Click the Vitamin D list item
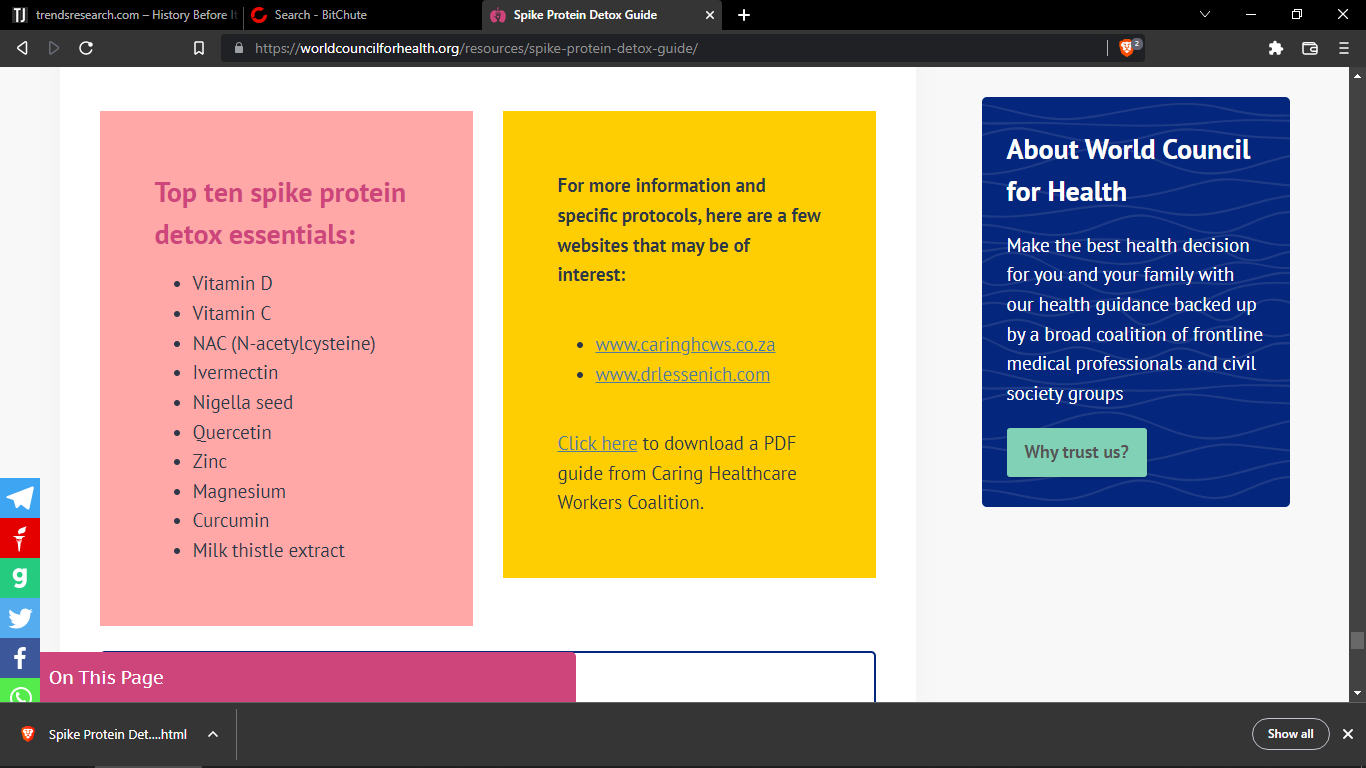Screen dimensions: 1366x768 [233, 284]
